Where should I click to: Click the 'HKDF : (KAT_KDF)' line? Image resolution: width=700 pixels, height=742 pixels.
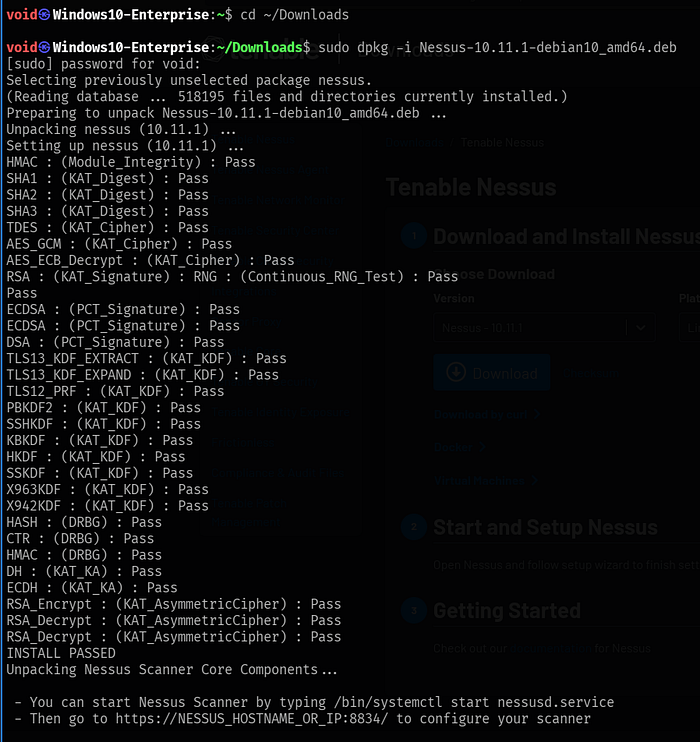click(96, 457)
